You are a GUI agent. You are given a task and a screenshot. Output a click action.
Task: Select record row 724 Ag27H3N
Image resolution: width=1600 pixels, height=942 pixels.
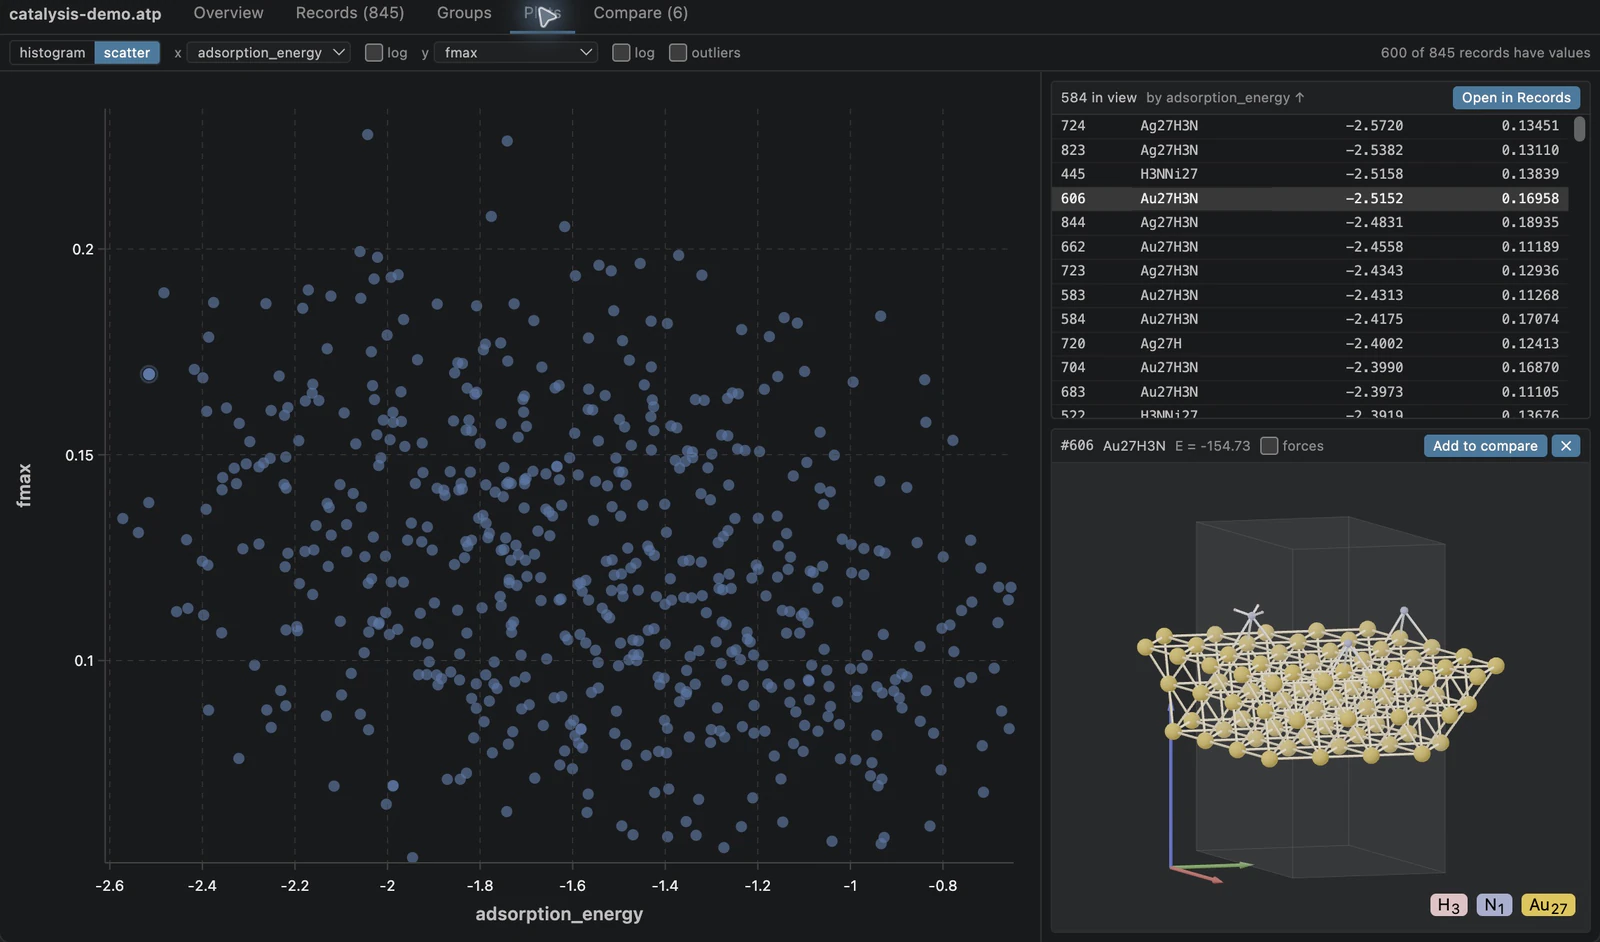point(1310,126)
